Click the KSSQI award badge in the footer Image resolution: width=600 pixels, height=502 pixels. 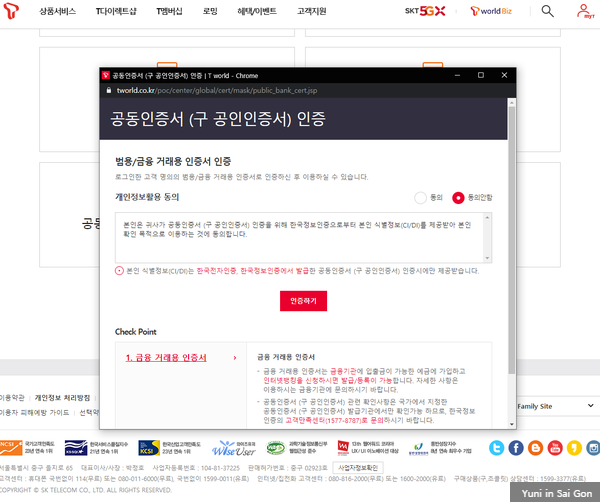pos(96,448)
